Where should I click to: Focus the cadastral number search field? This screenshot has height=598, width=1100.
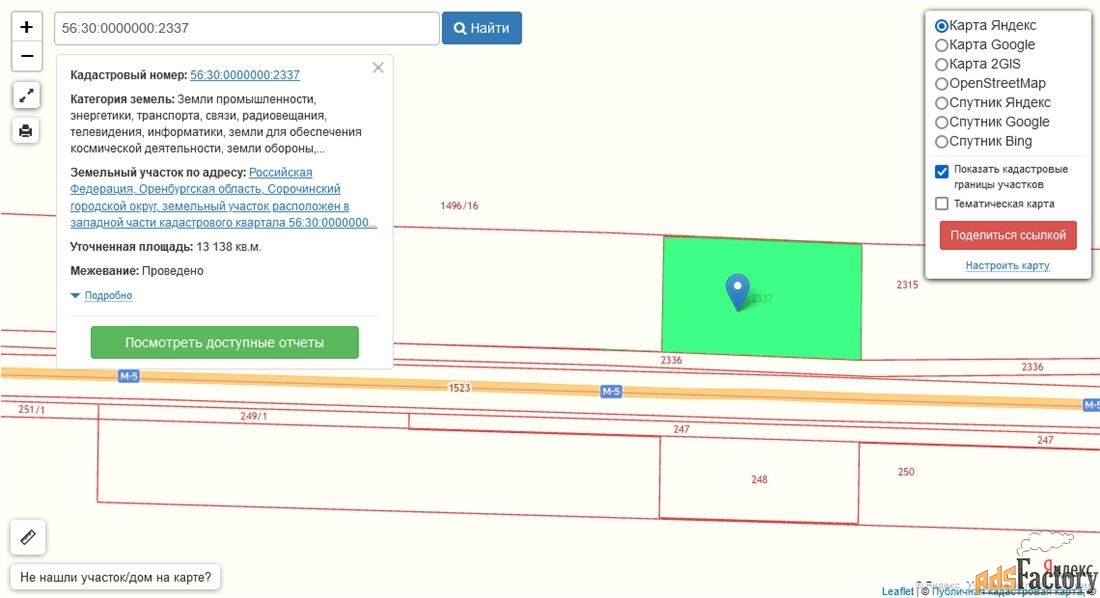click(x=246, y=28)
